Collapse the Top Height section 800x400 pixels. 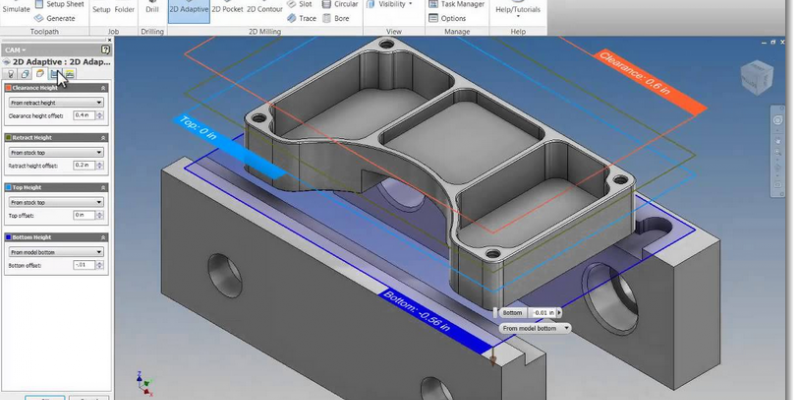105,187
